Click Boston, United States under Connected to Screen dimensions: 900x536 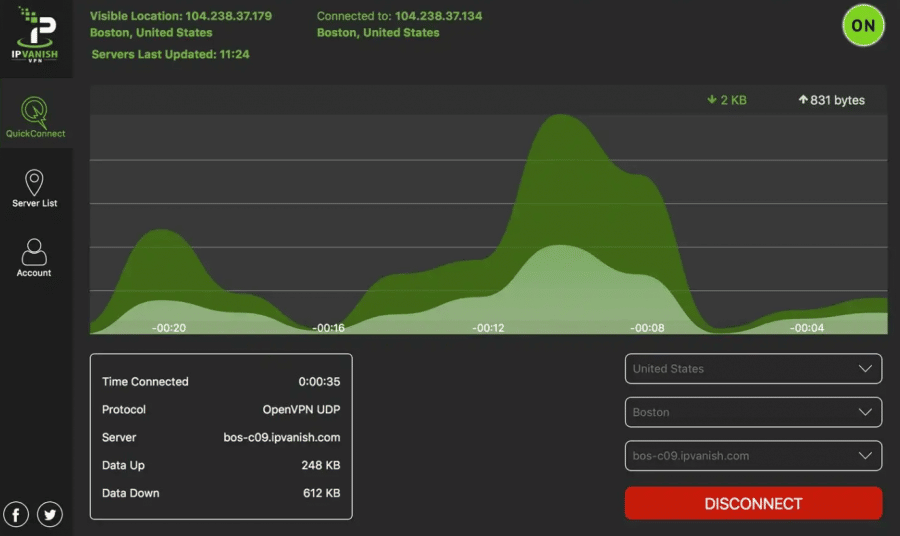pyautogui.click(x=378, y=33)
